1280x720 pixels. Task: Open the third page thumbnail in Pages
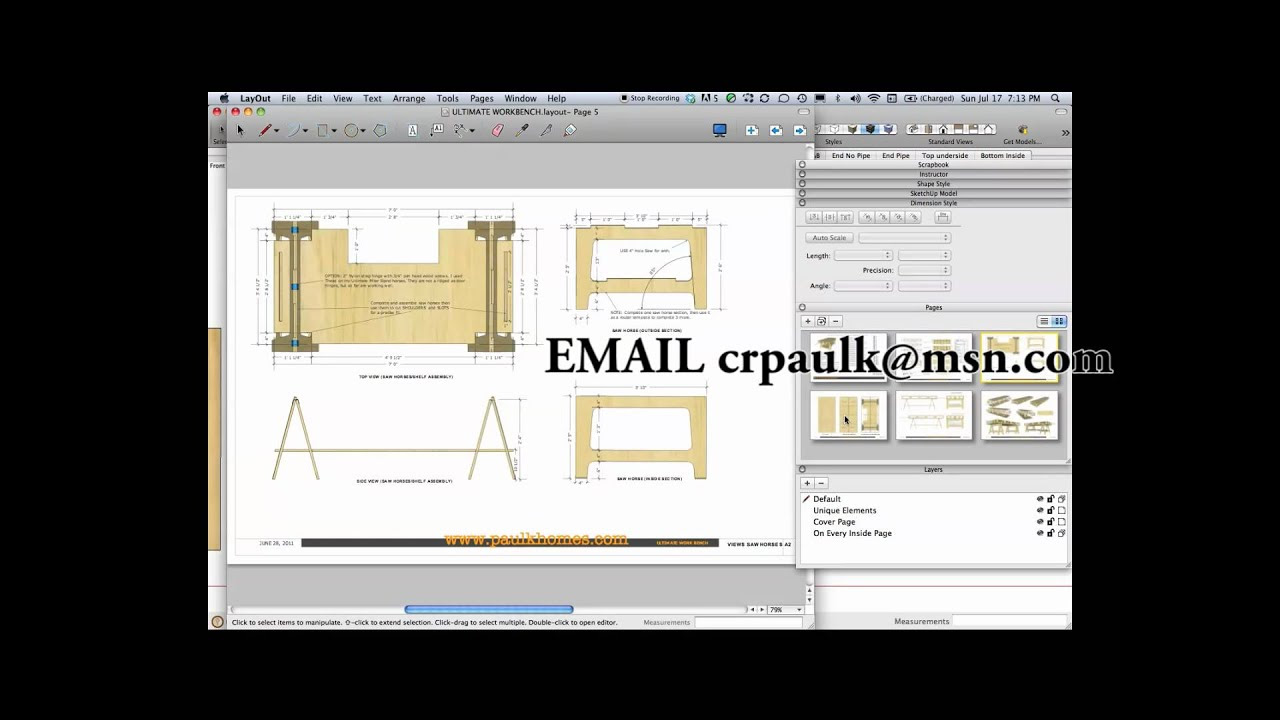coord(1019,357)
